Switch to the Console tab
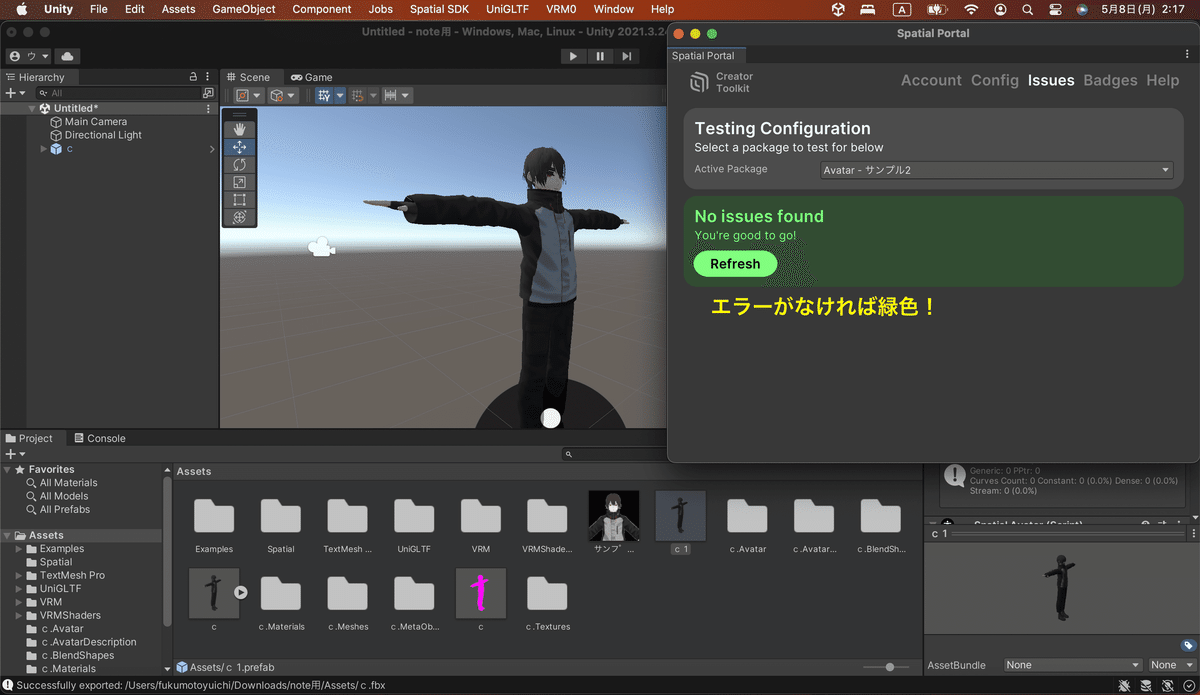1200x695 pixels. coord(99,438)
